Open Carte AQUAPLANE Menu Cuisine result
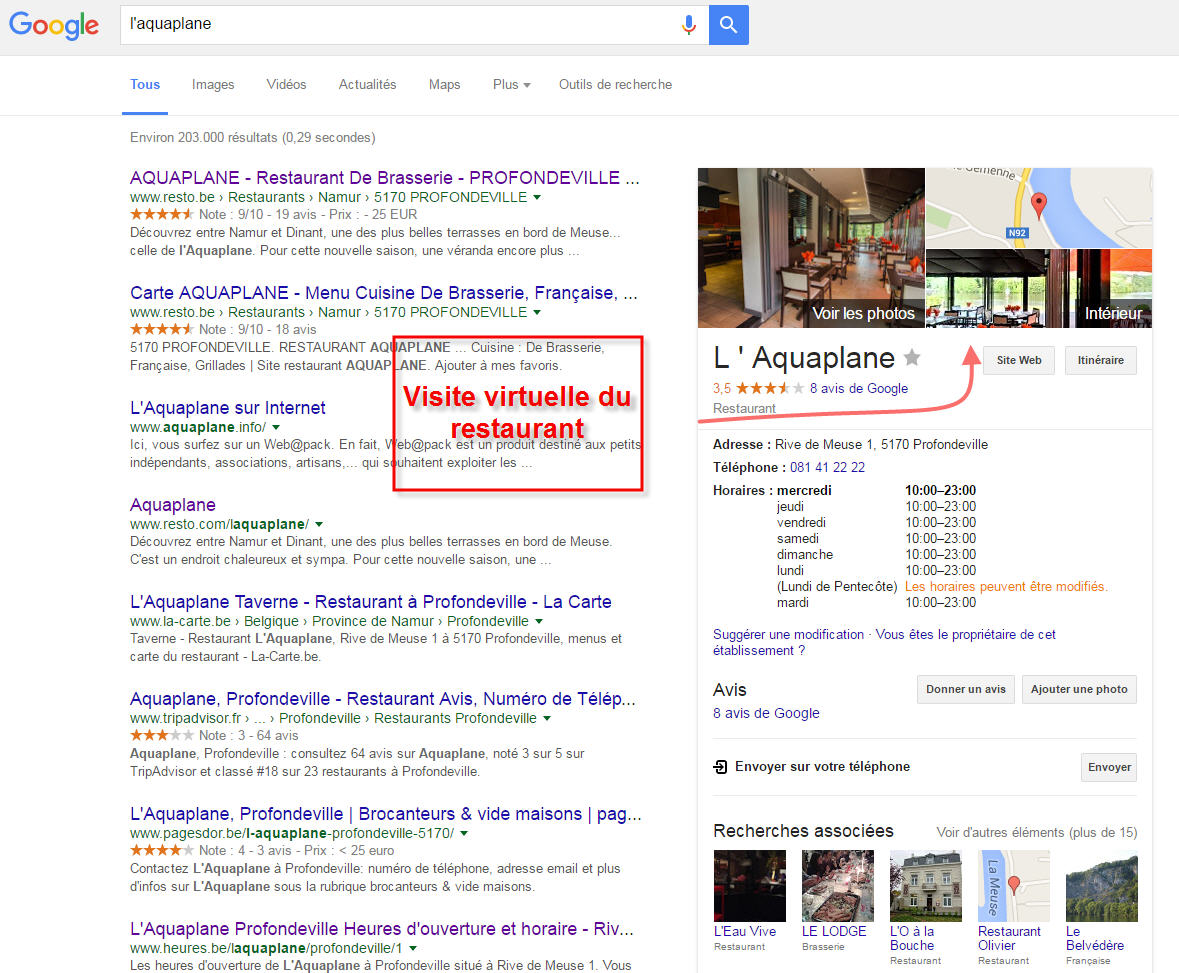The image size is (1179, 973). point(383,293)
